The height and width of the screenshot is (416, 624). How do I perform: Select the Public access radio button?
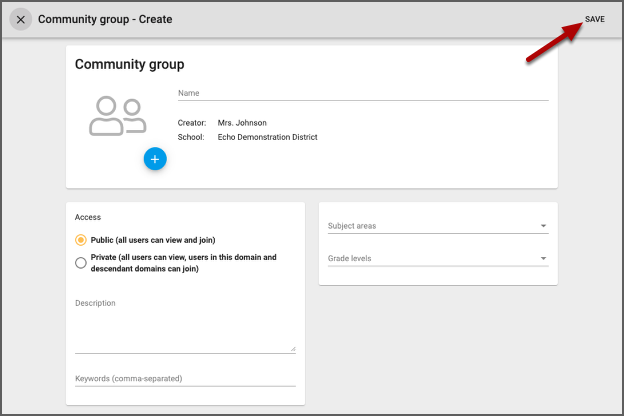[81, 240]
